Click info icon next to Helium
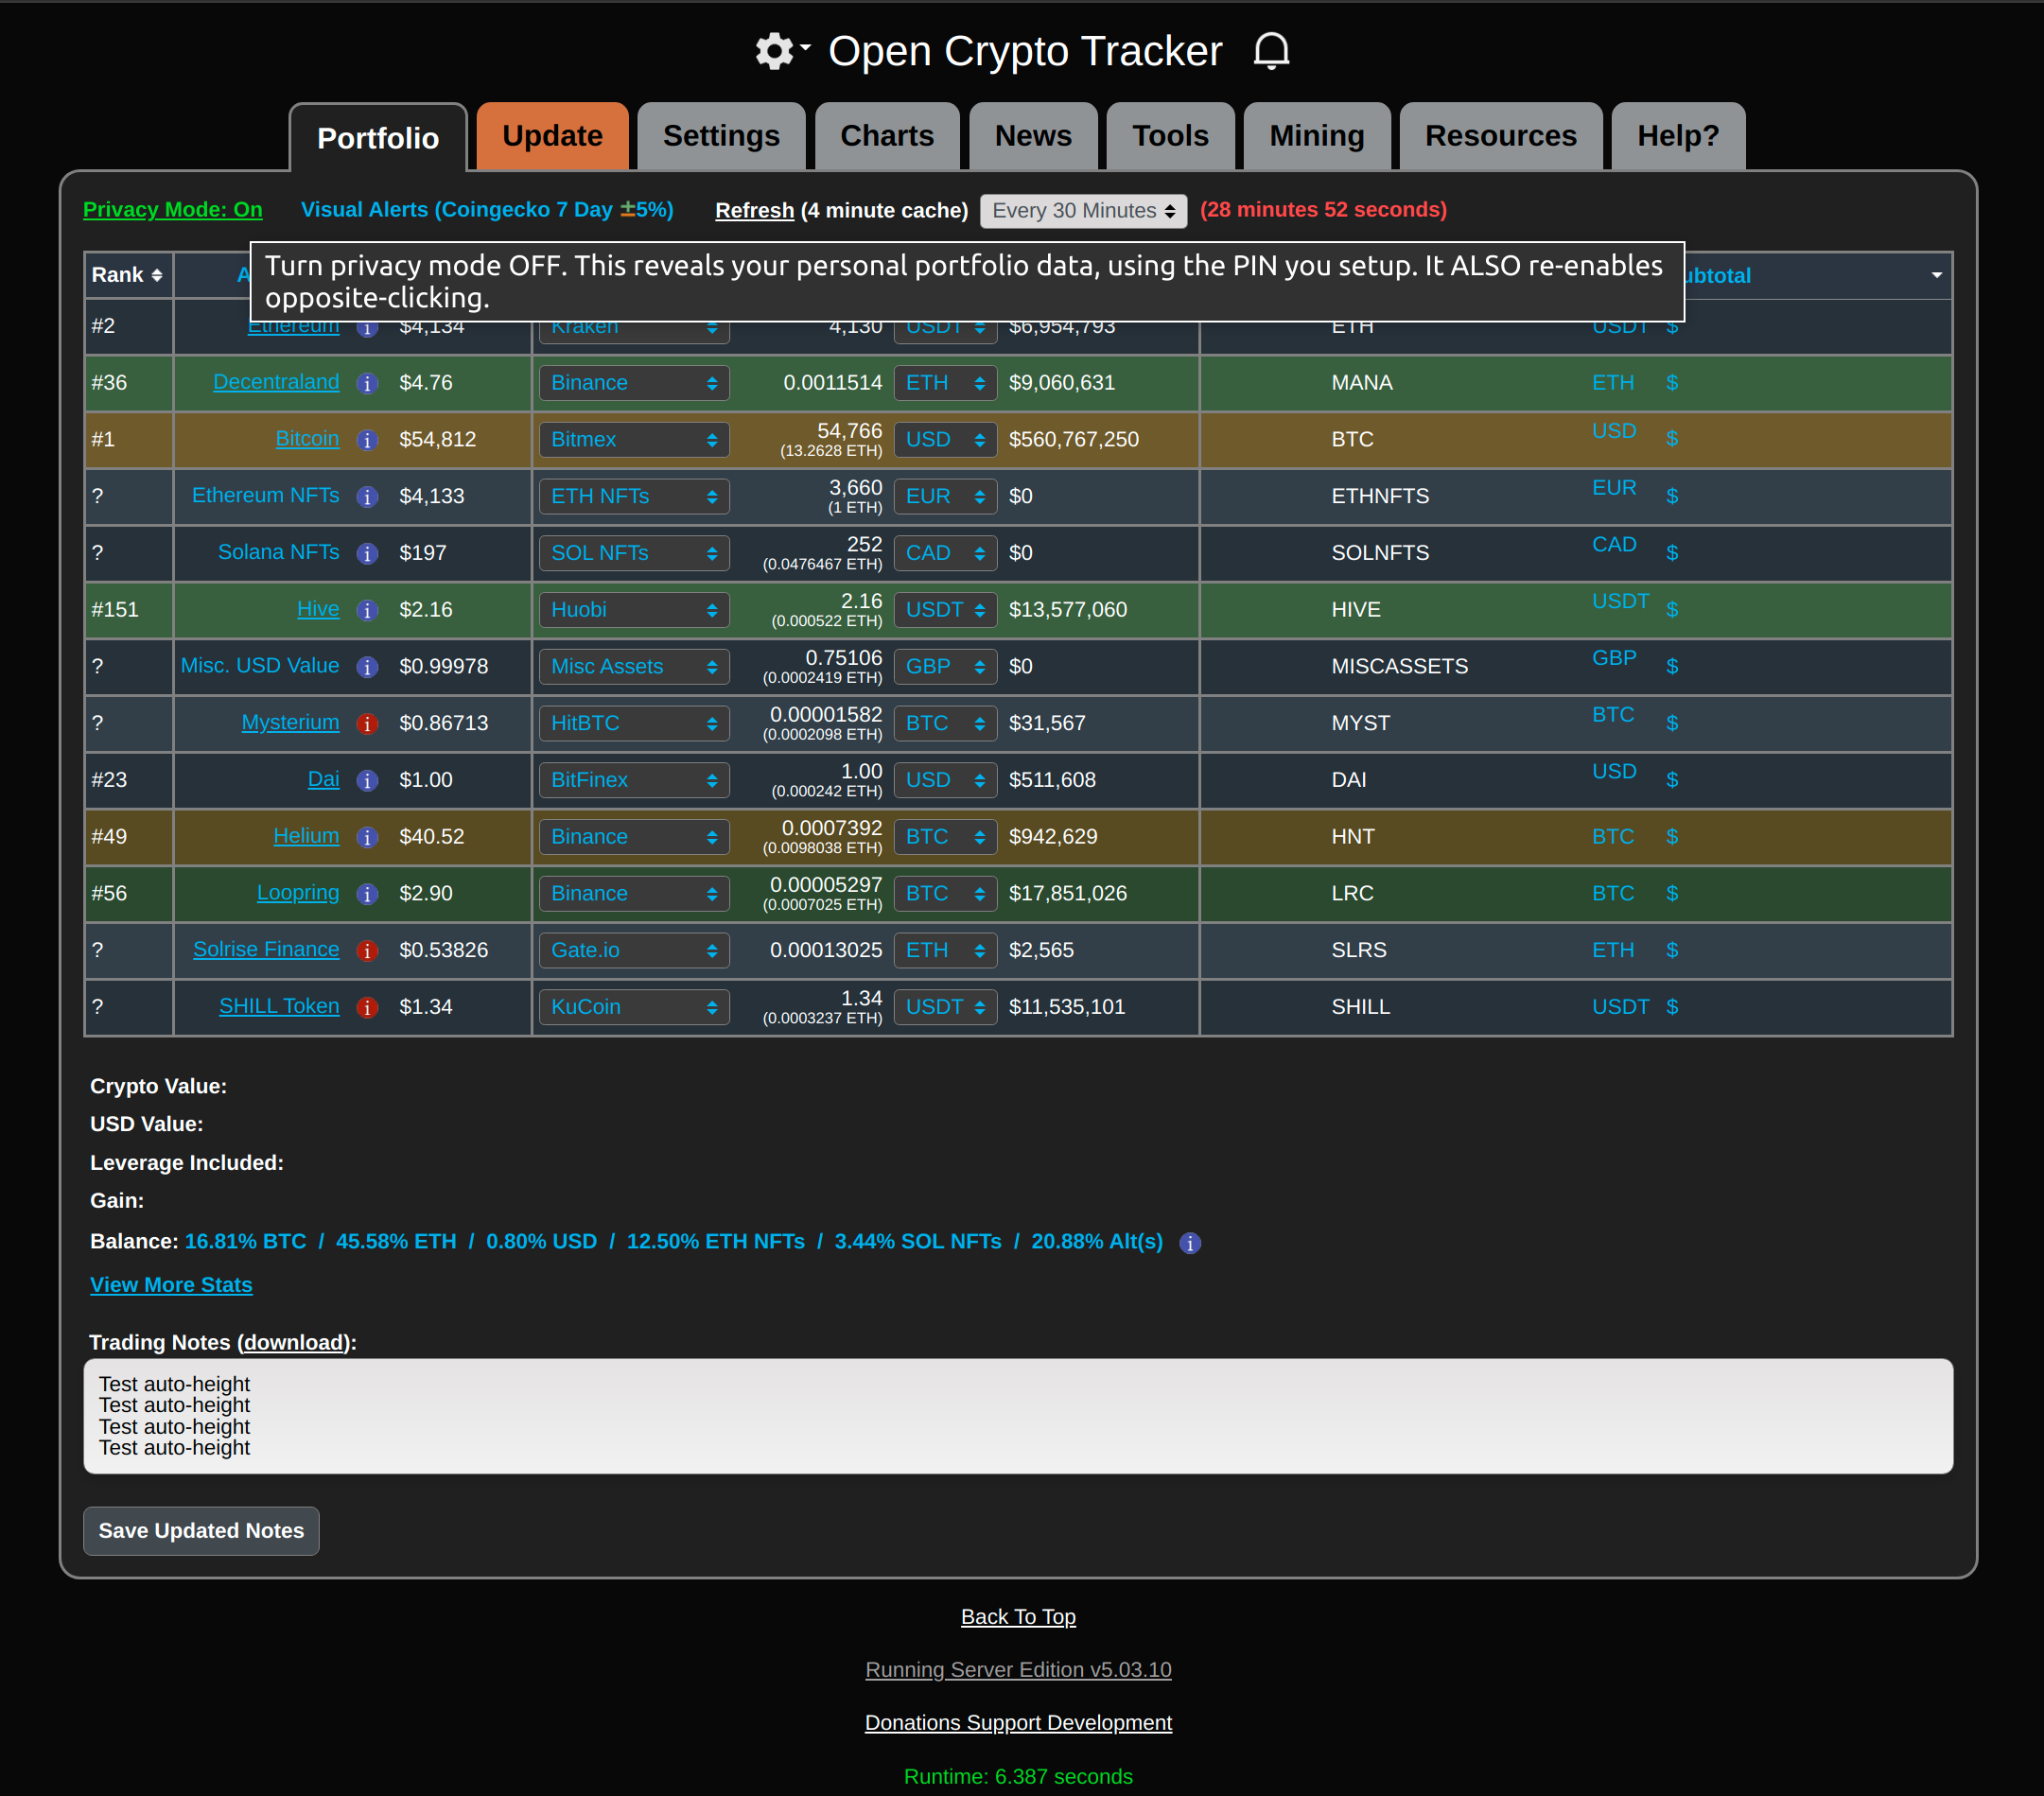Image resolution: width=2044 pixels, height=1796 pixels. [367, 838]
